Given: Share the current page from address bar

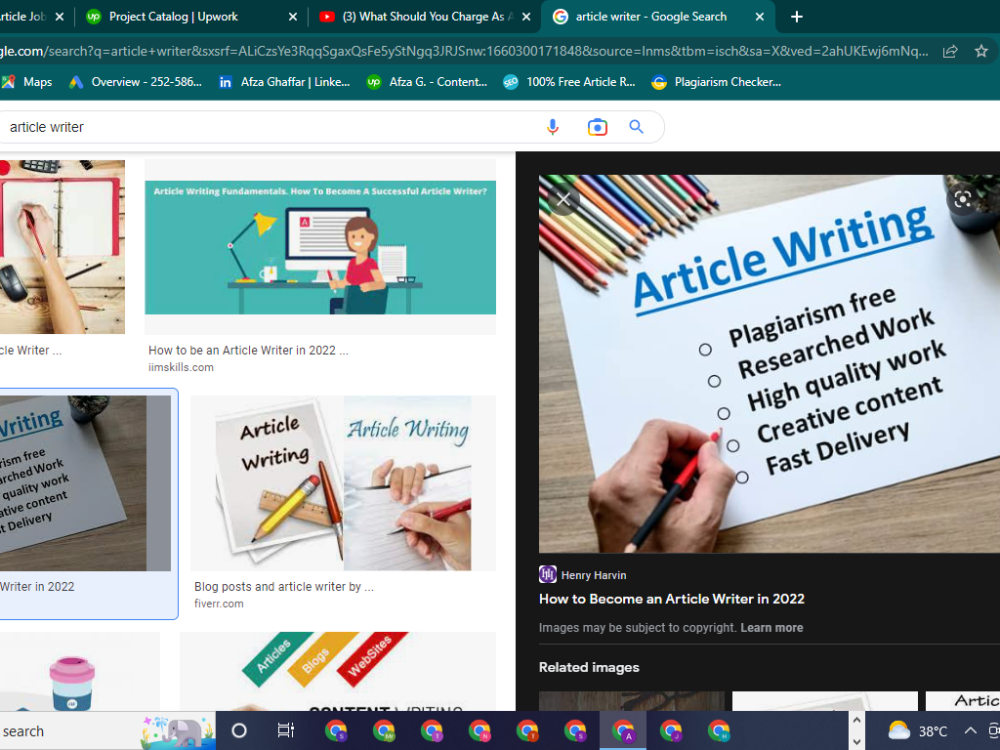Looking at the screenshot, I should pyautogui.click(x=950, y=50).
